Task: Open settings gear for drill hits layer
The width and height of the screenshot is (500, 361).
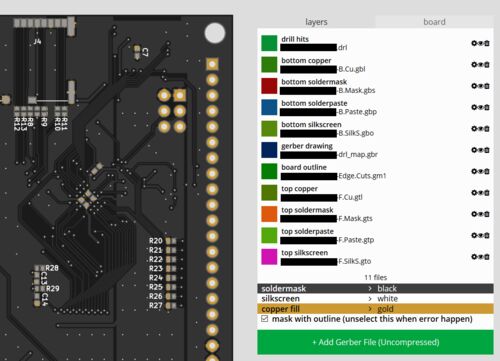Action: (x=474, y=43)
